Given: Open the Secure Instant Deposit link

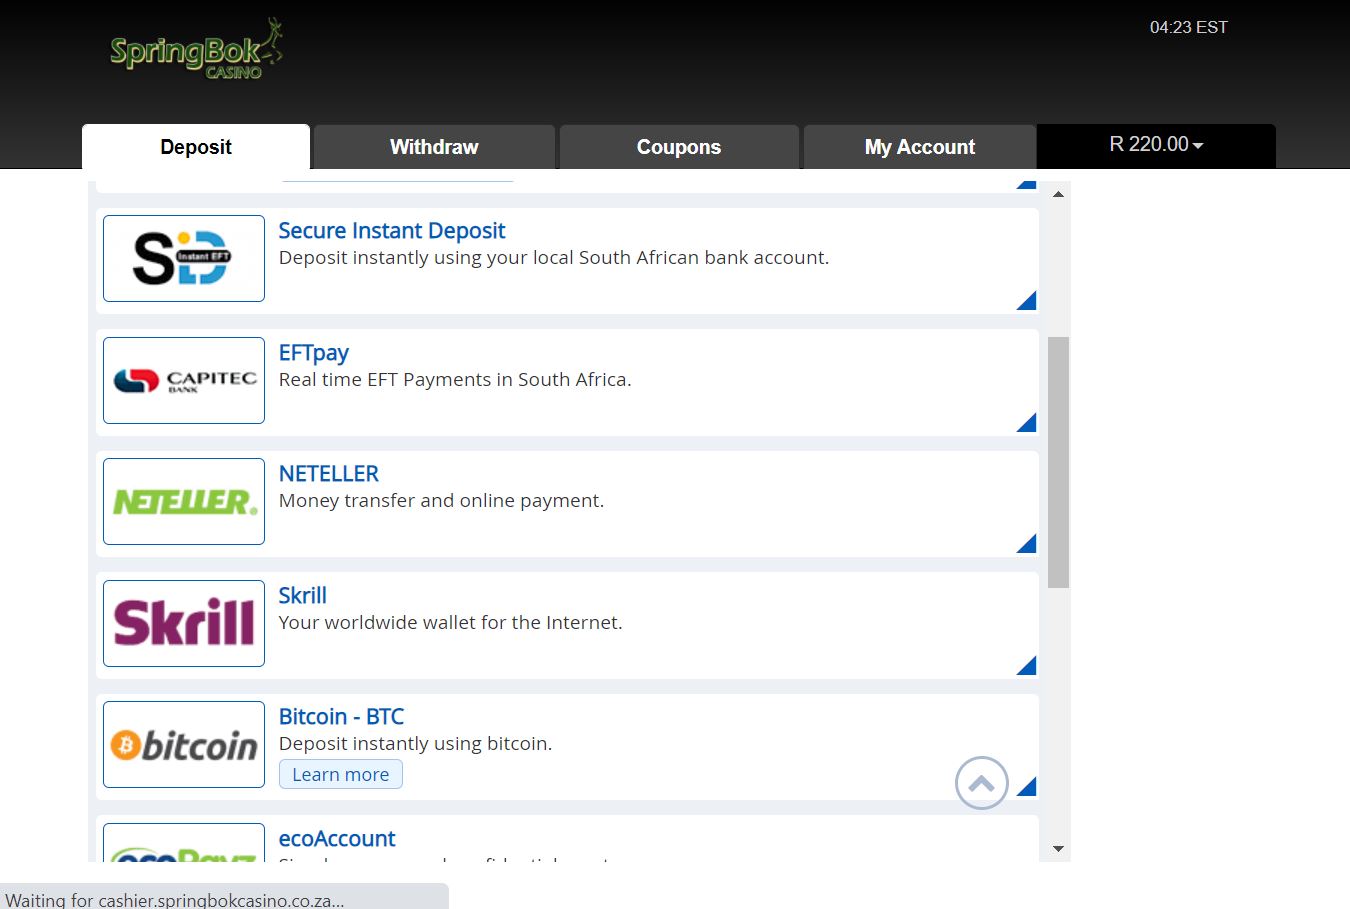Looking at the screenshot, I should (392, 231).
